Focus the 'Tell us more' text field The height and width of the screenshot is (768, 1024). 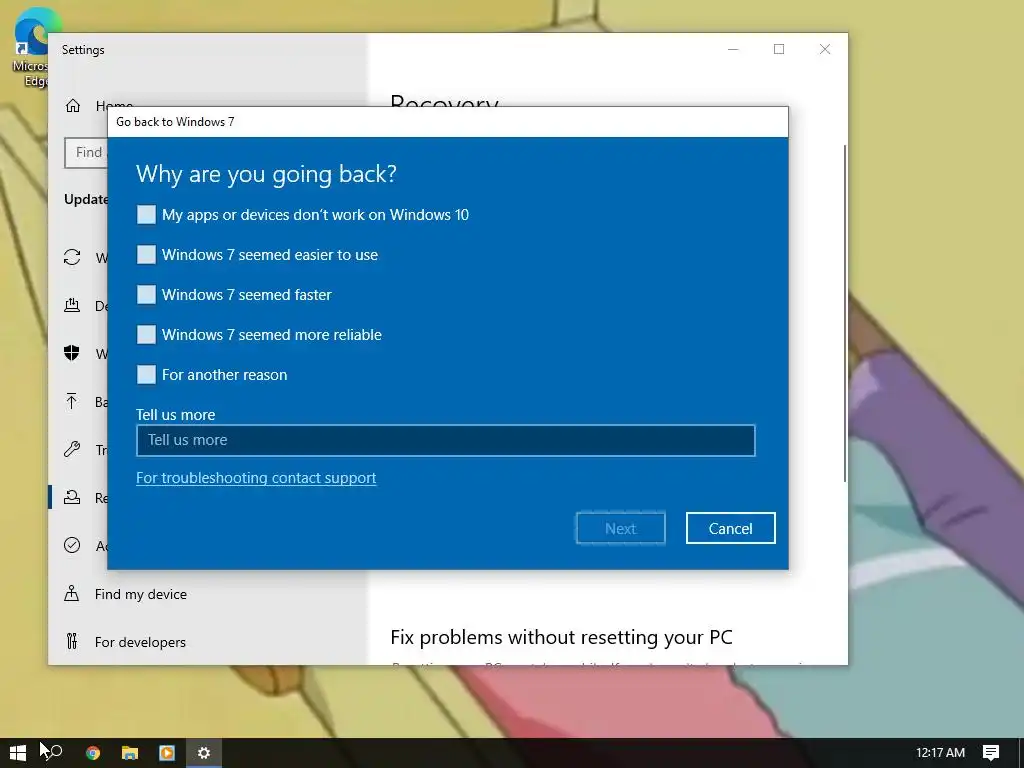point(445,440)
